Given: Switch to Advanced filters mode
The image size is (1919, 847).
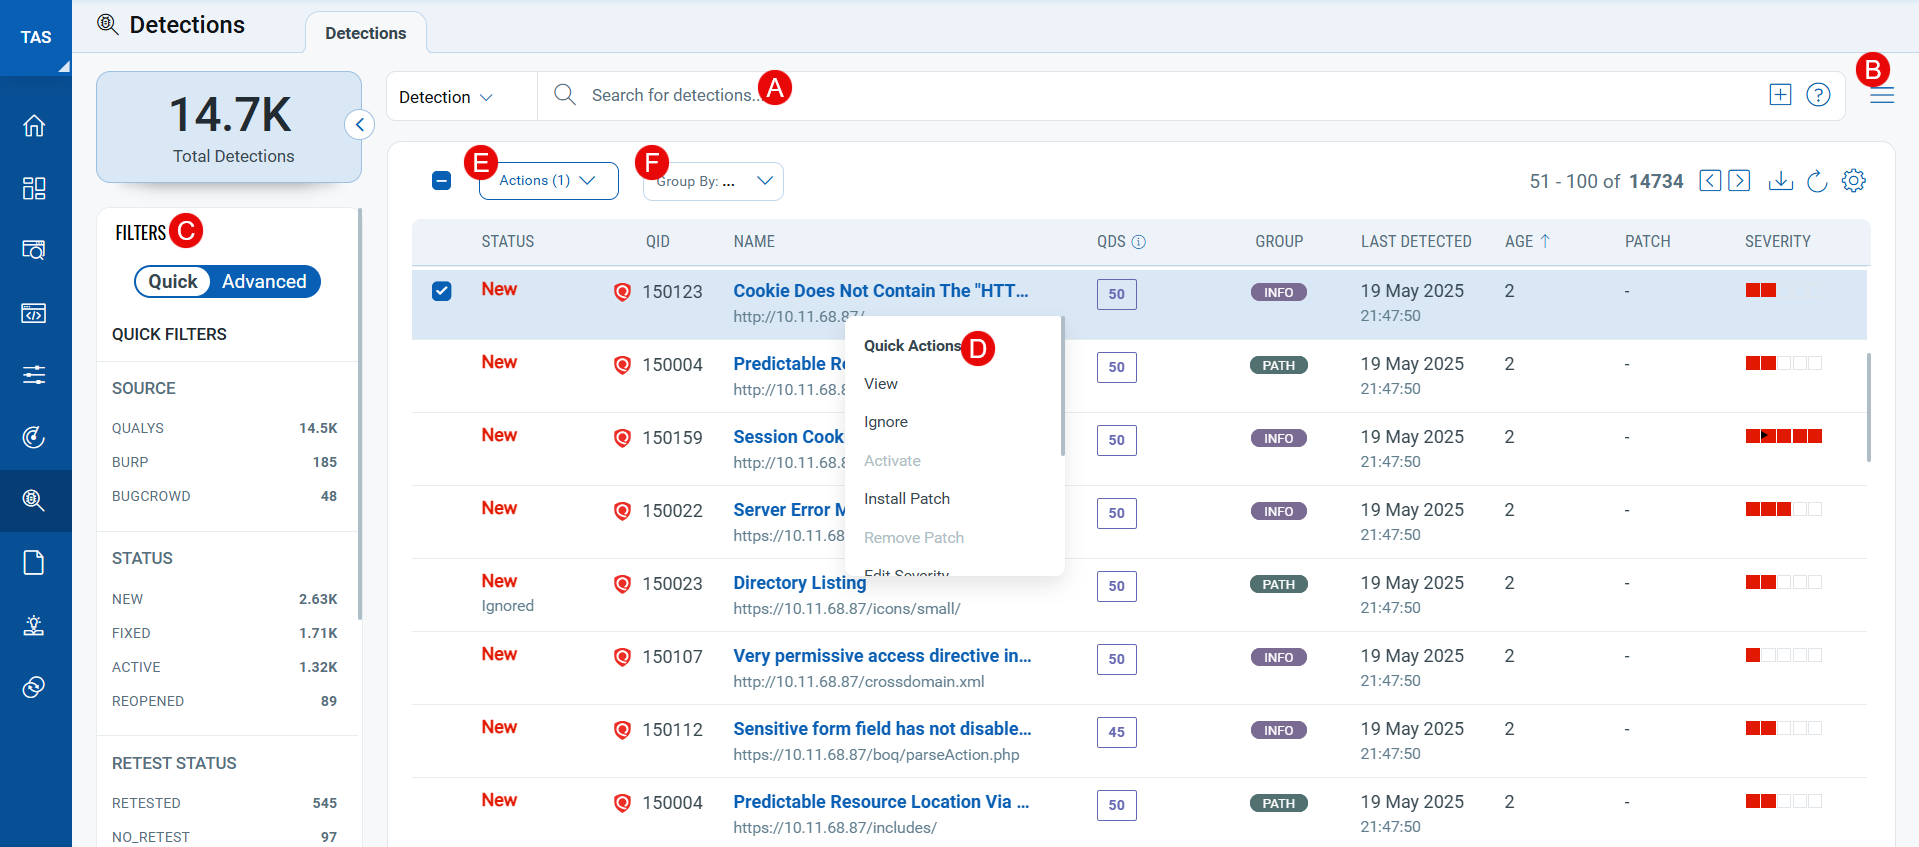Looking at the screenshot, I should coord(264,282).
